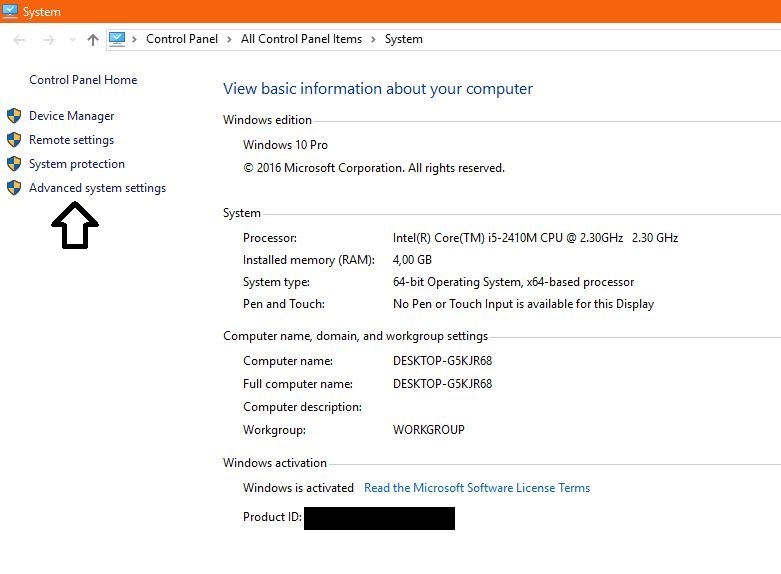Open the recent locations dropdown arrow

pyautogui.click(x=72, y=40)
